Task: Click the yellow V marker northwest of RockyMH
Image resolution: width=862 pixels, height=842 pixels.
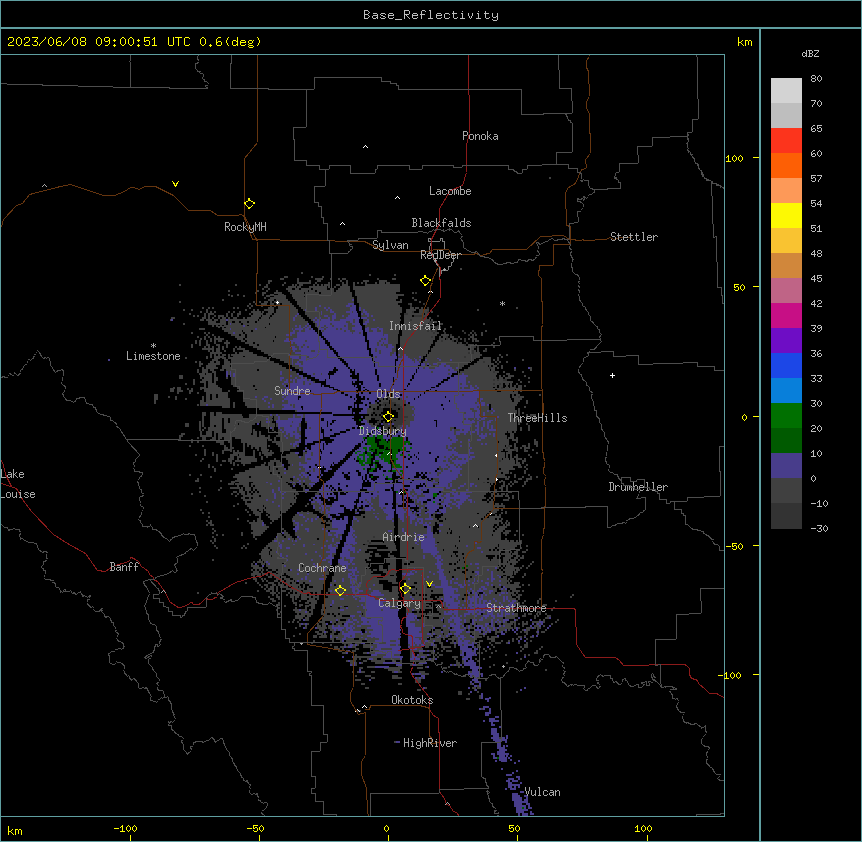Action: point(175,184)
